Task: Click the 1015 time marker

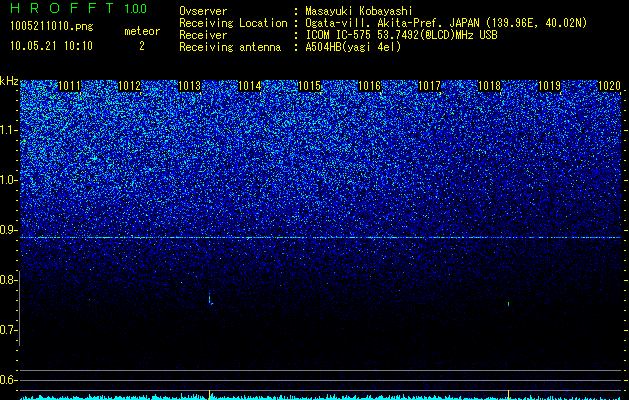Action: pyautogui.click(x=309, y=86)
